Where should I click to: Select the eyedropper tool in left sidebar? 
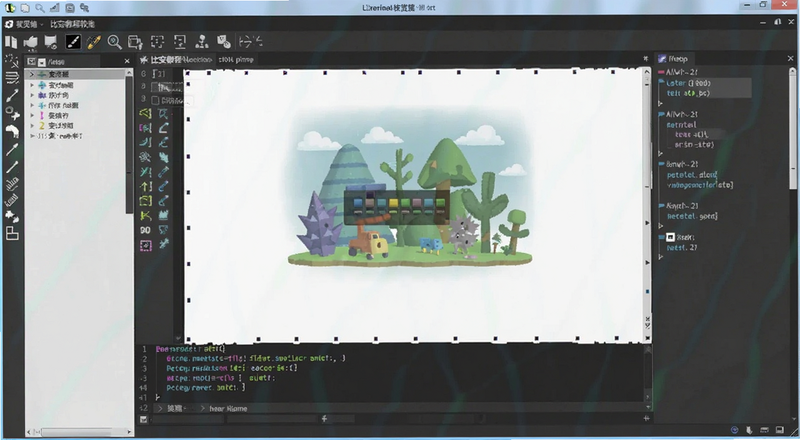click(12, 150)
